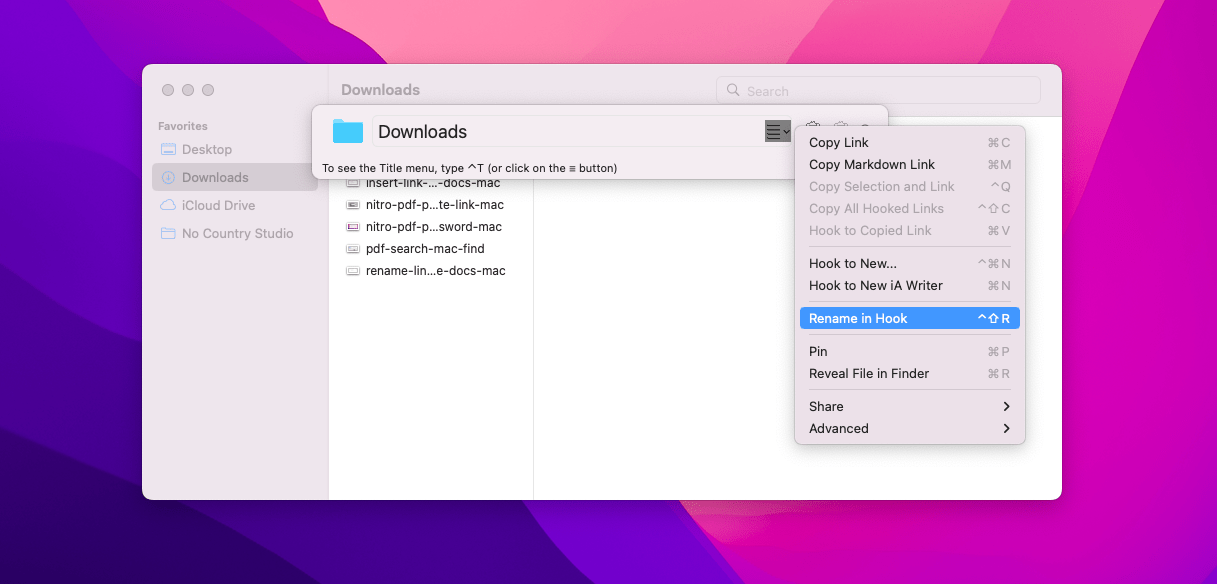Select the Desktop icon in the sidebar

pyautogui.click(x=167, y=149)
